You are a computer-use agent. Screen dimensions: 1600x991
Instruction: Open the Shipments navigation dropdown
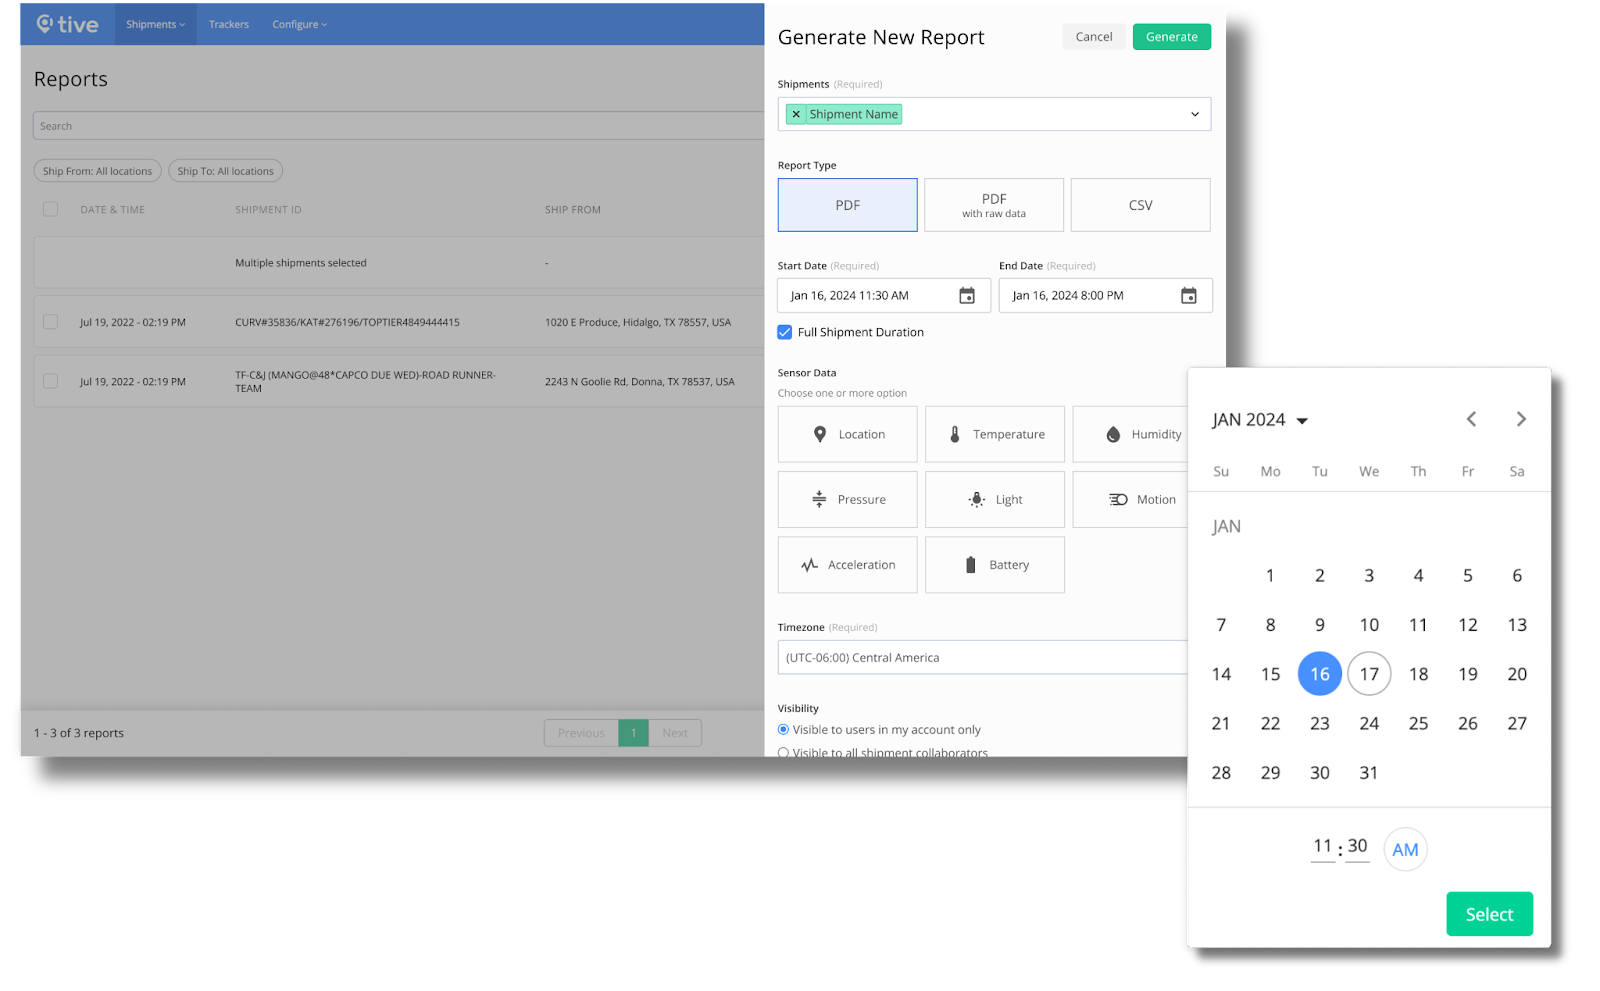pos(155,24)
